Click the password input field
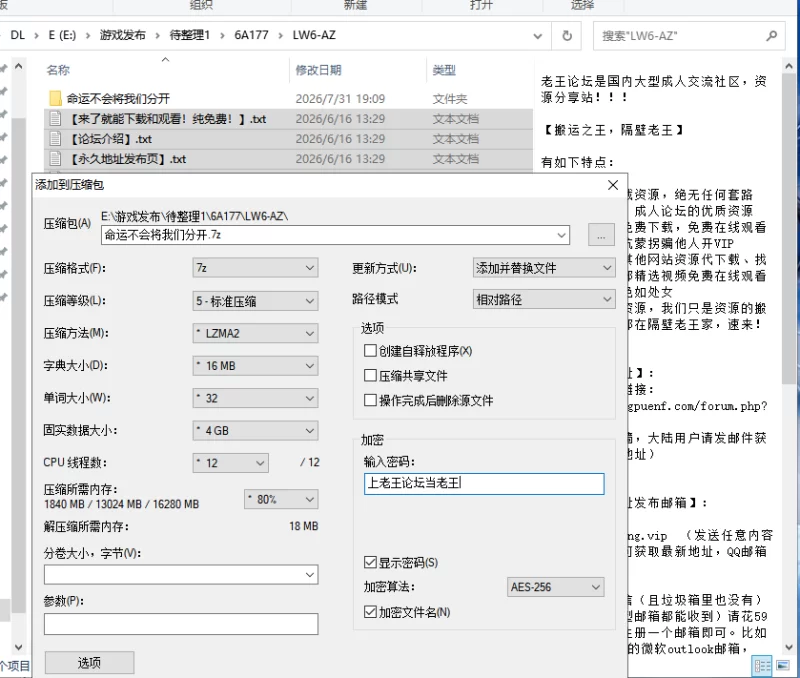Viewport: 800px width, 678px height. 484,484
